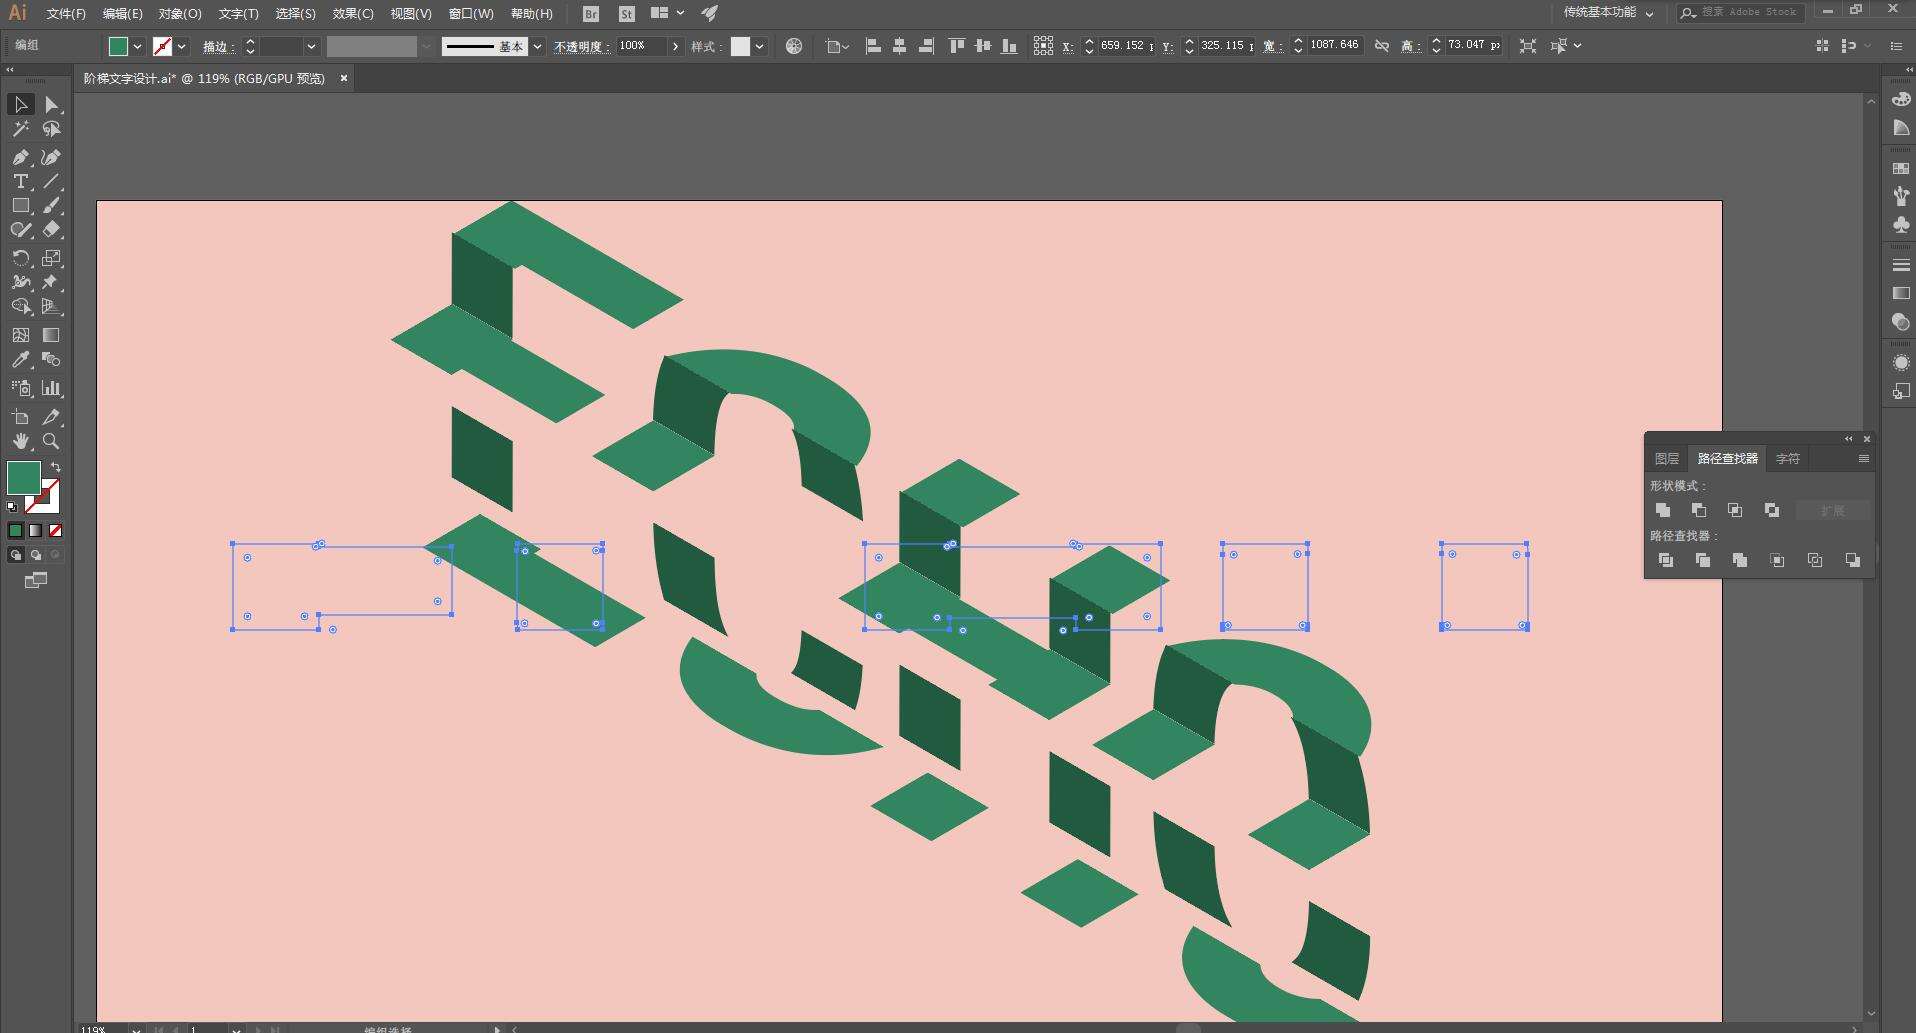Open 文件(F) menu
Image resolution: width=1916 pixels, height=1033 pixels.
click(66, 14)
